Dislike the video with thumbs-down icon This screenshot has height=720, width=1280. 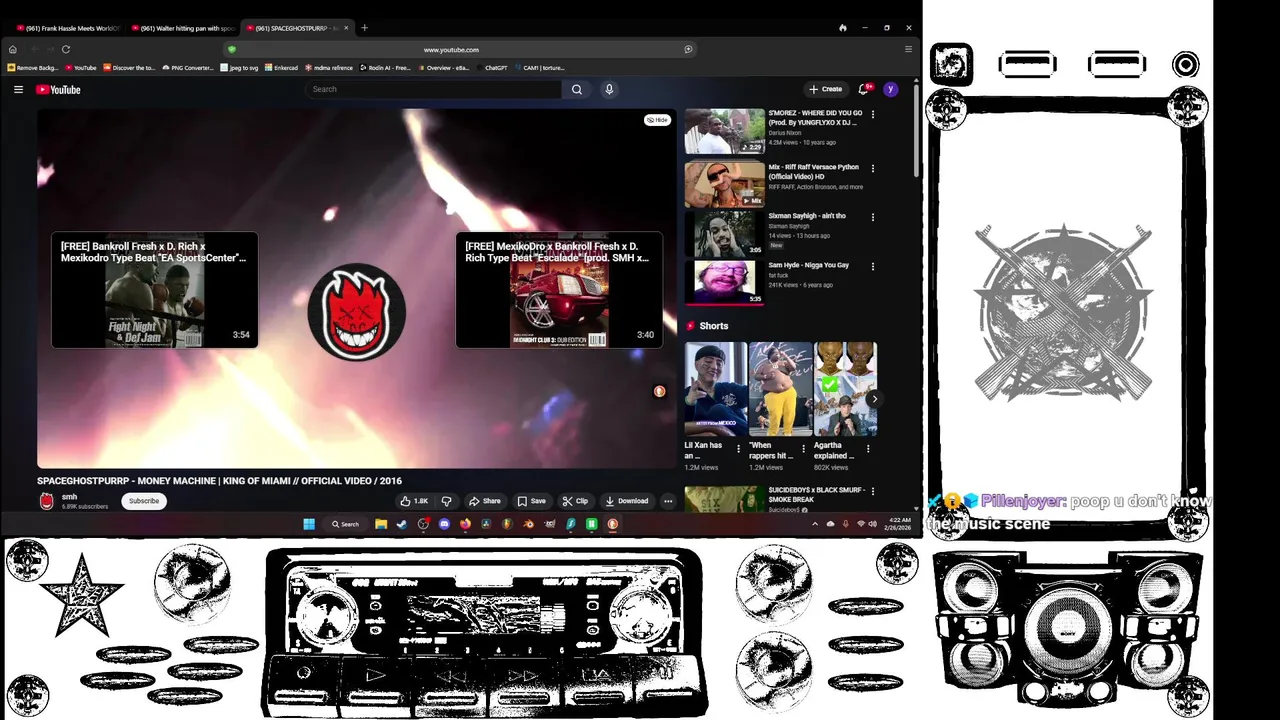tap(446, 501)
